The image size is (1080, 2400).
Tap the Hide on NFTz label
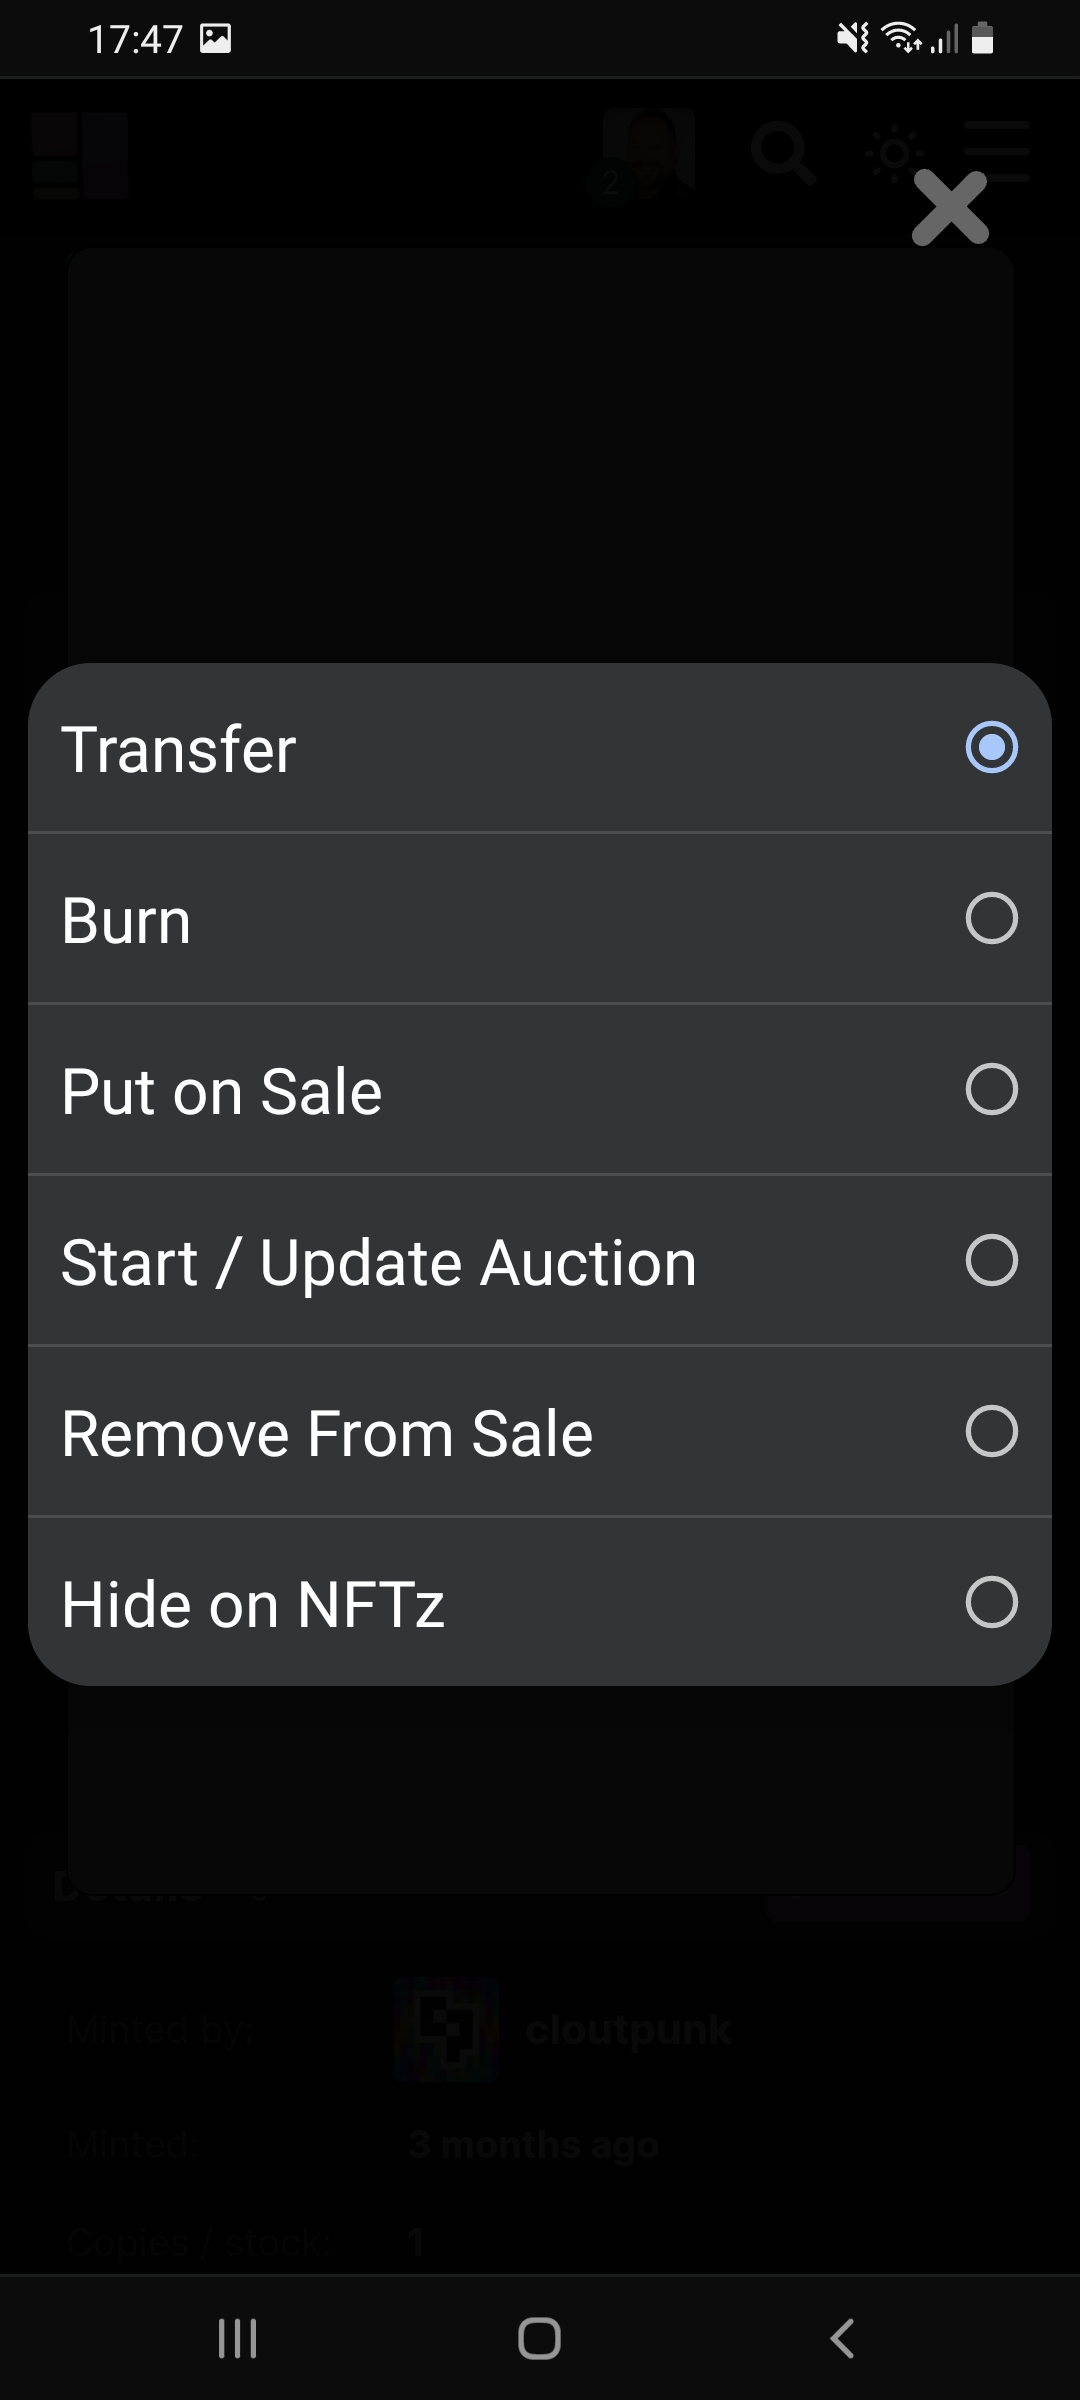coord(253,1604)
